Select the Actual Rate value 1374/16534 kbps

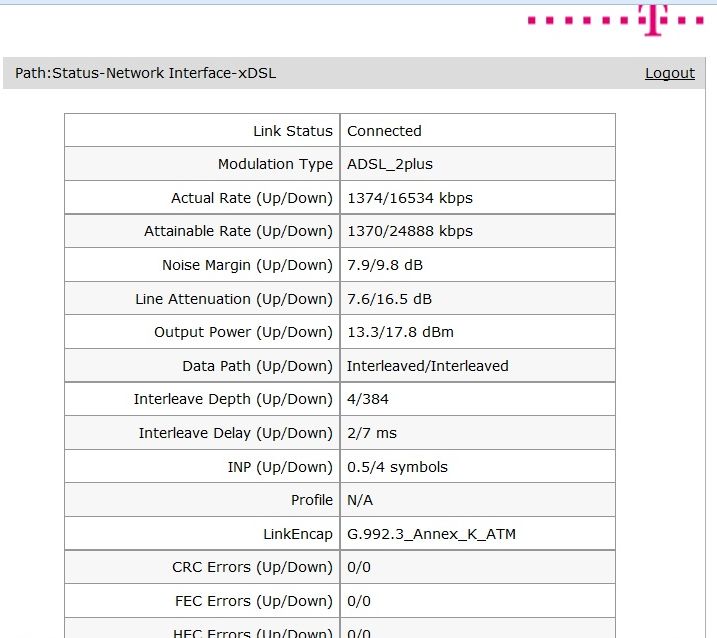pyautogui.click(x=409, y=198)
